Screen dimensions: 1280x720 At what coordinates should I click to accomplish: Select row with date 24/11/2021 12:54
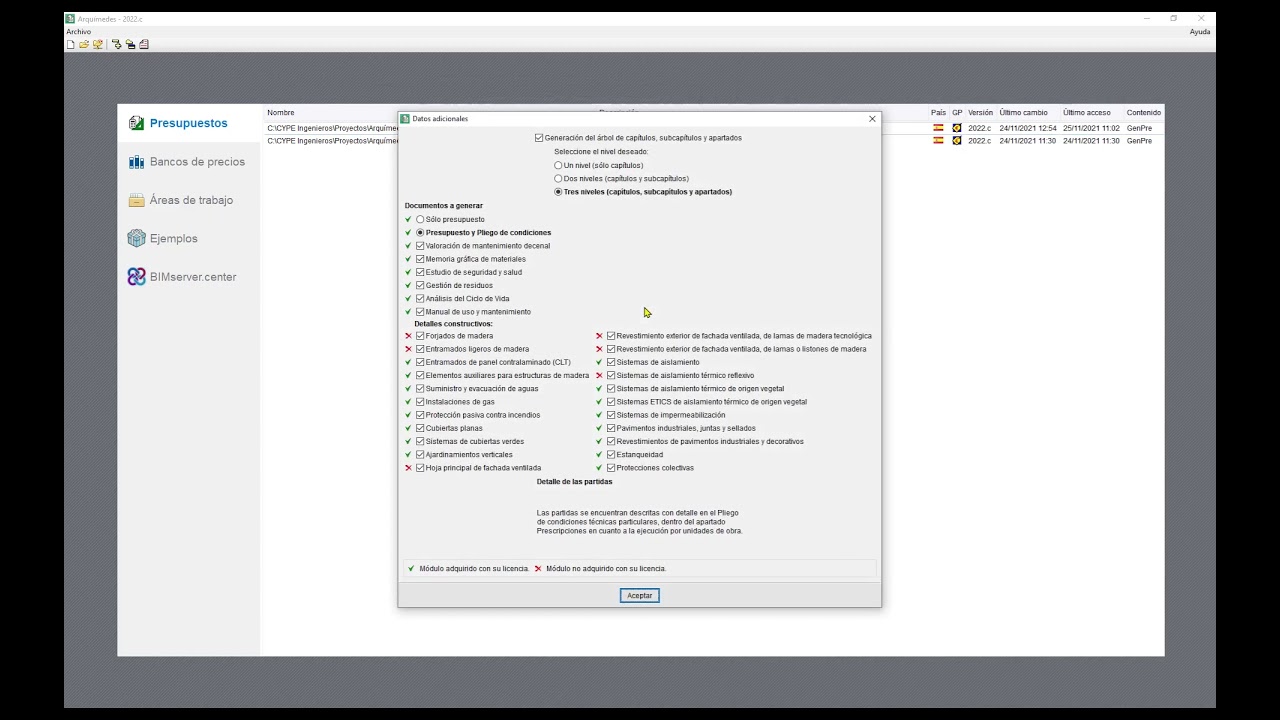[x=712, y=128]
